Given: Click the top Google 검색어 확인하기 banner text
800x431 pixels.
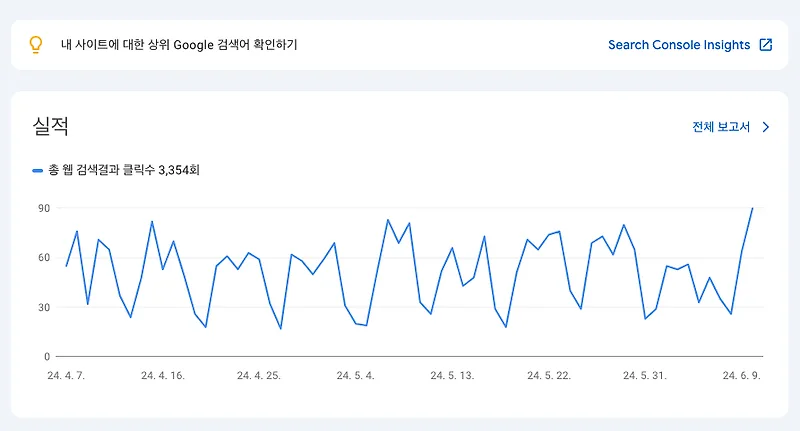Looking at the screenshot, I should coord(179,45).
